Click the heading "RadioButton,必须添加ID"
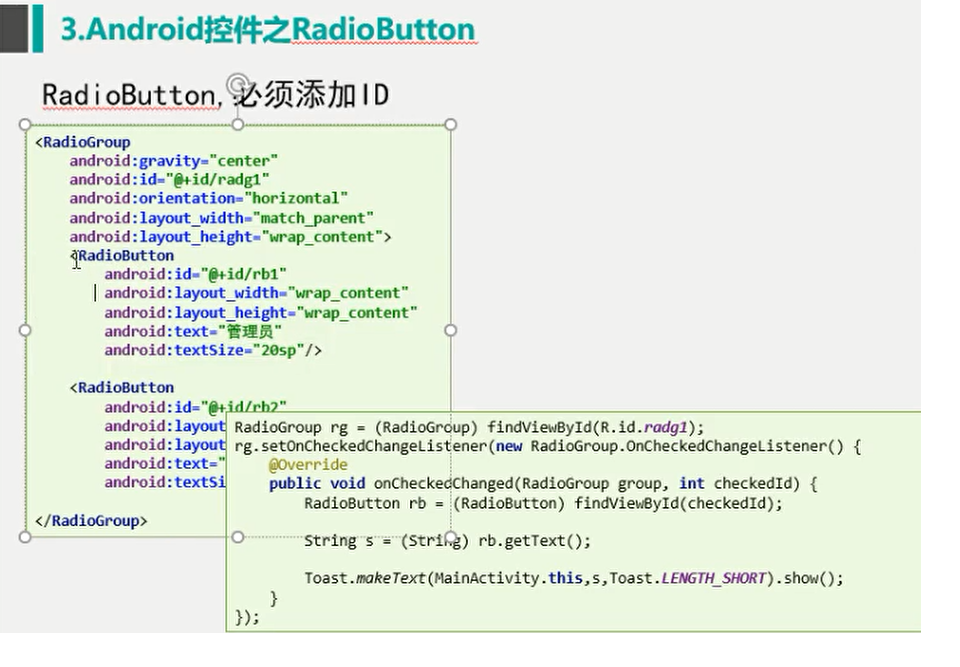 (216, 95)
